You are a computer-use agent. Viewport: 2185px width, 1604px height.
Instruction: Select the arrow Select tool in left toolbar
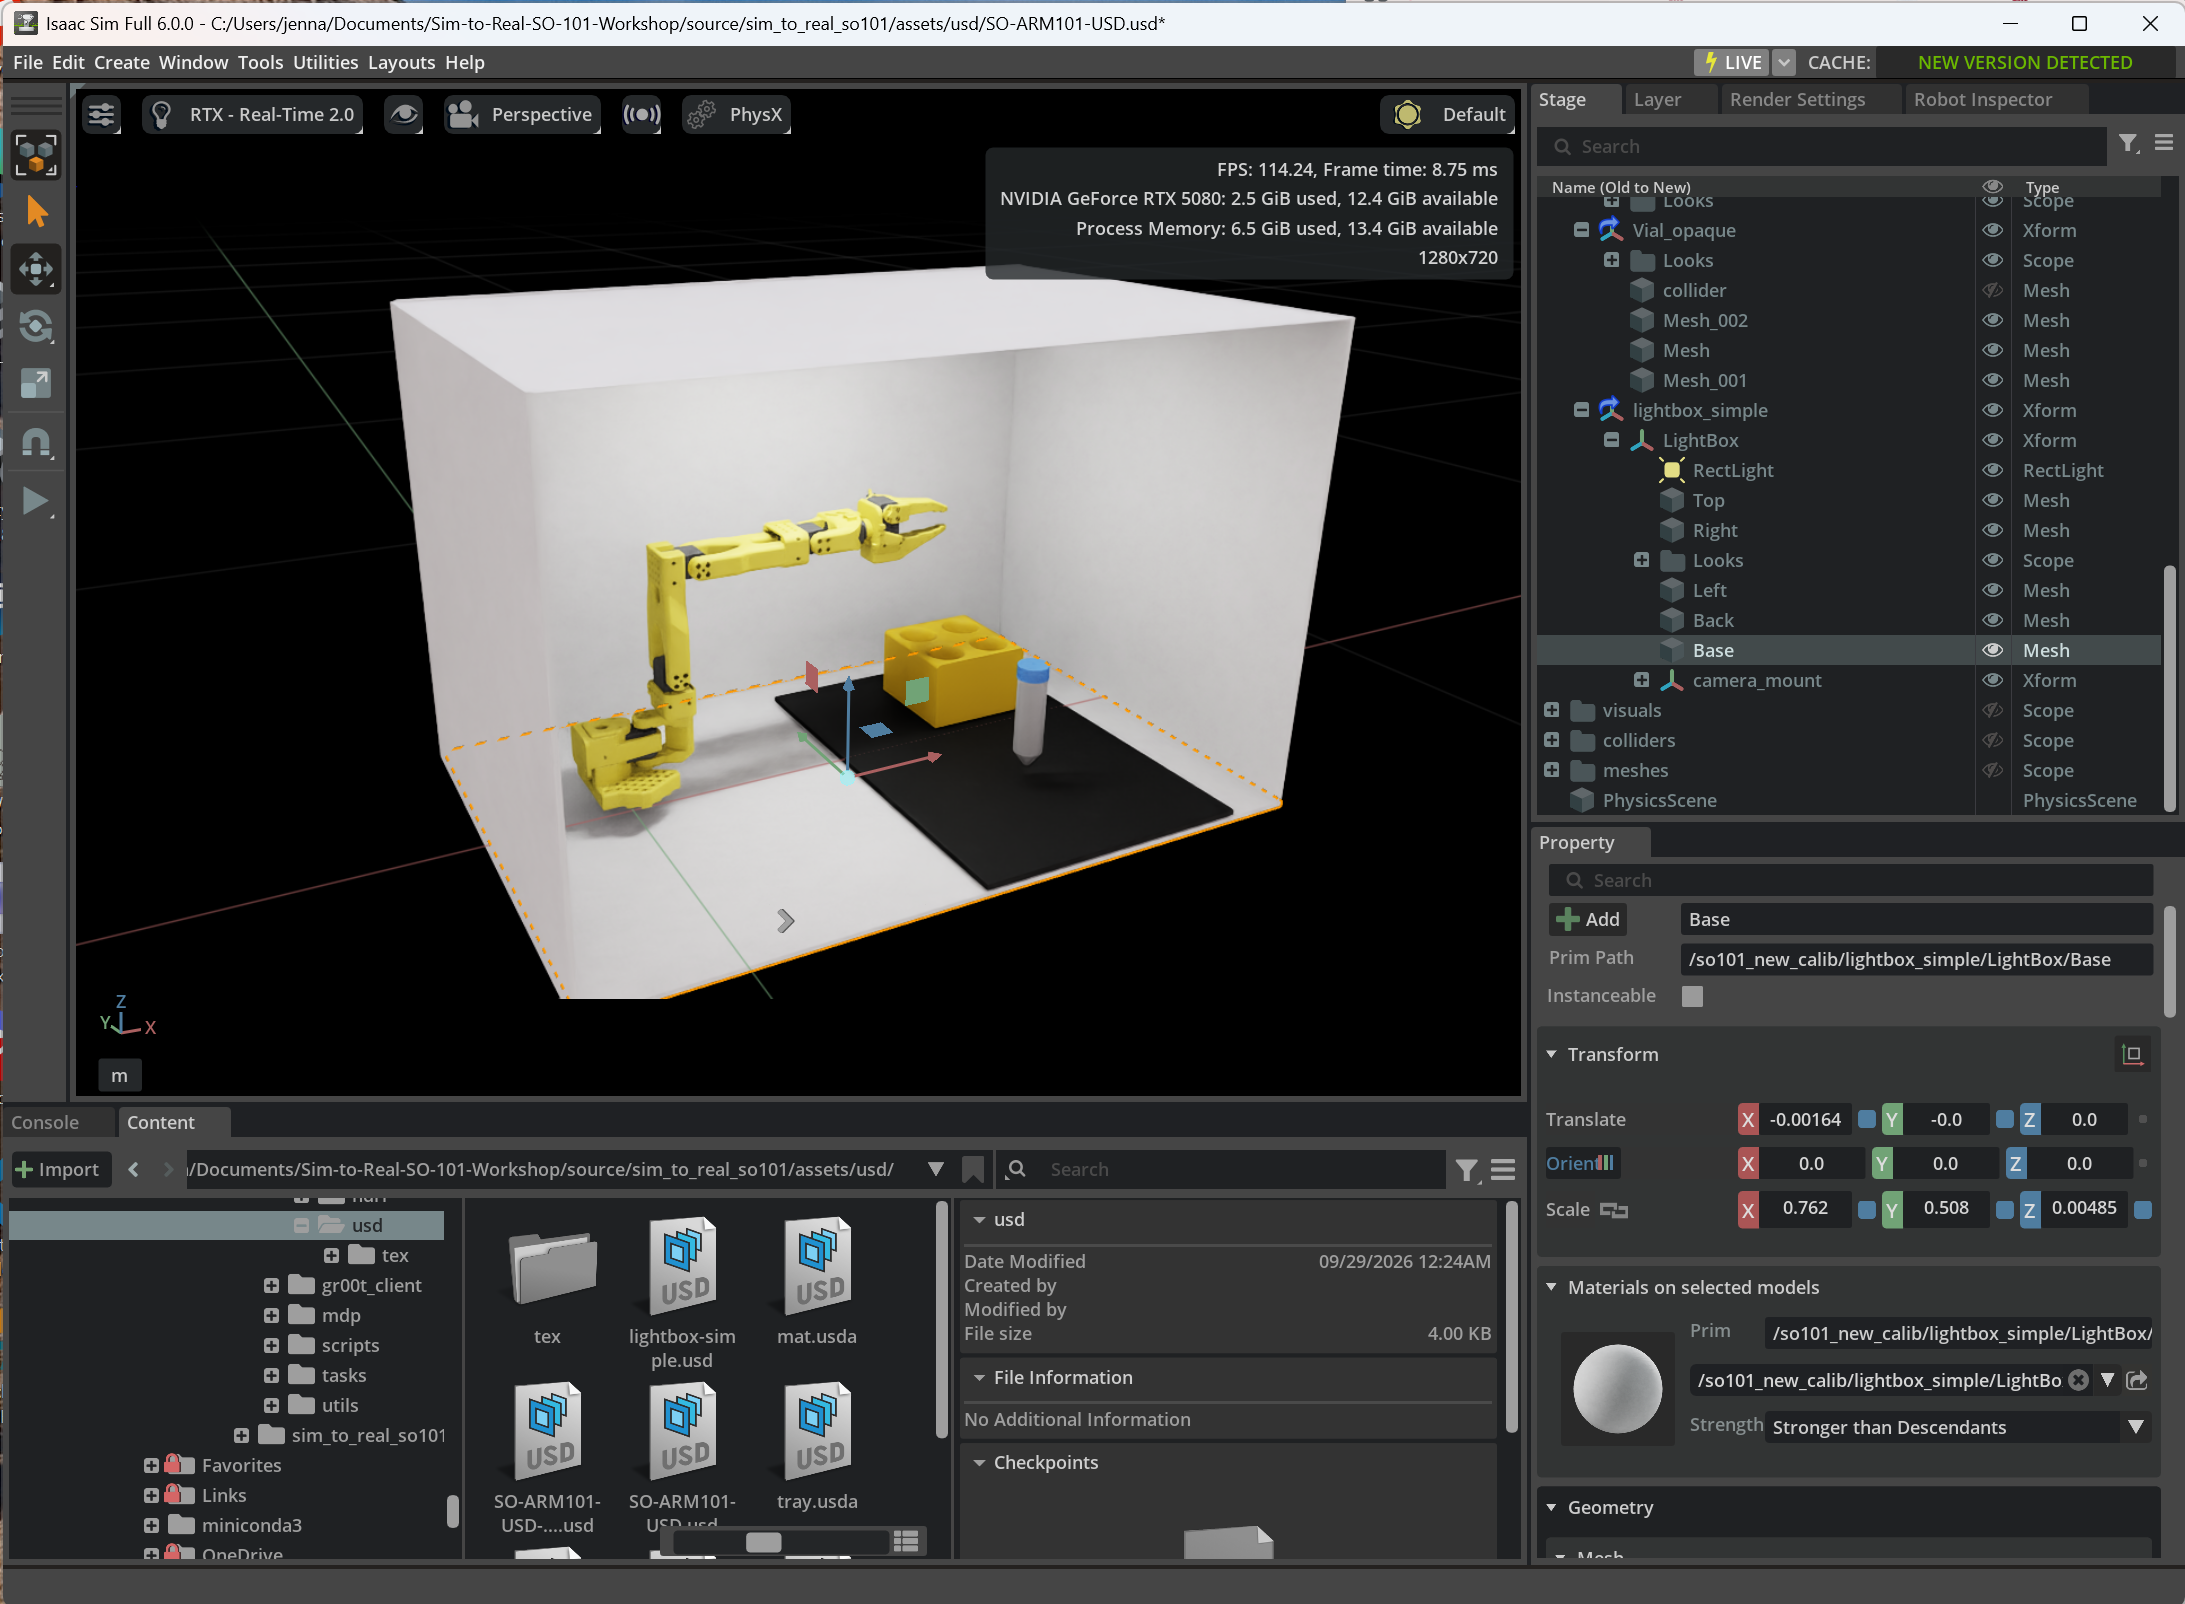coord(36,212)
